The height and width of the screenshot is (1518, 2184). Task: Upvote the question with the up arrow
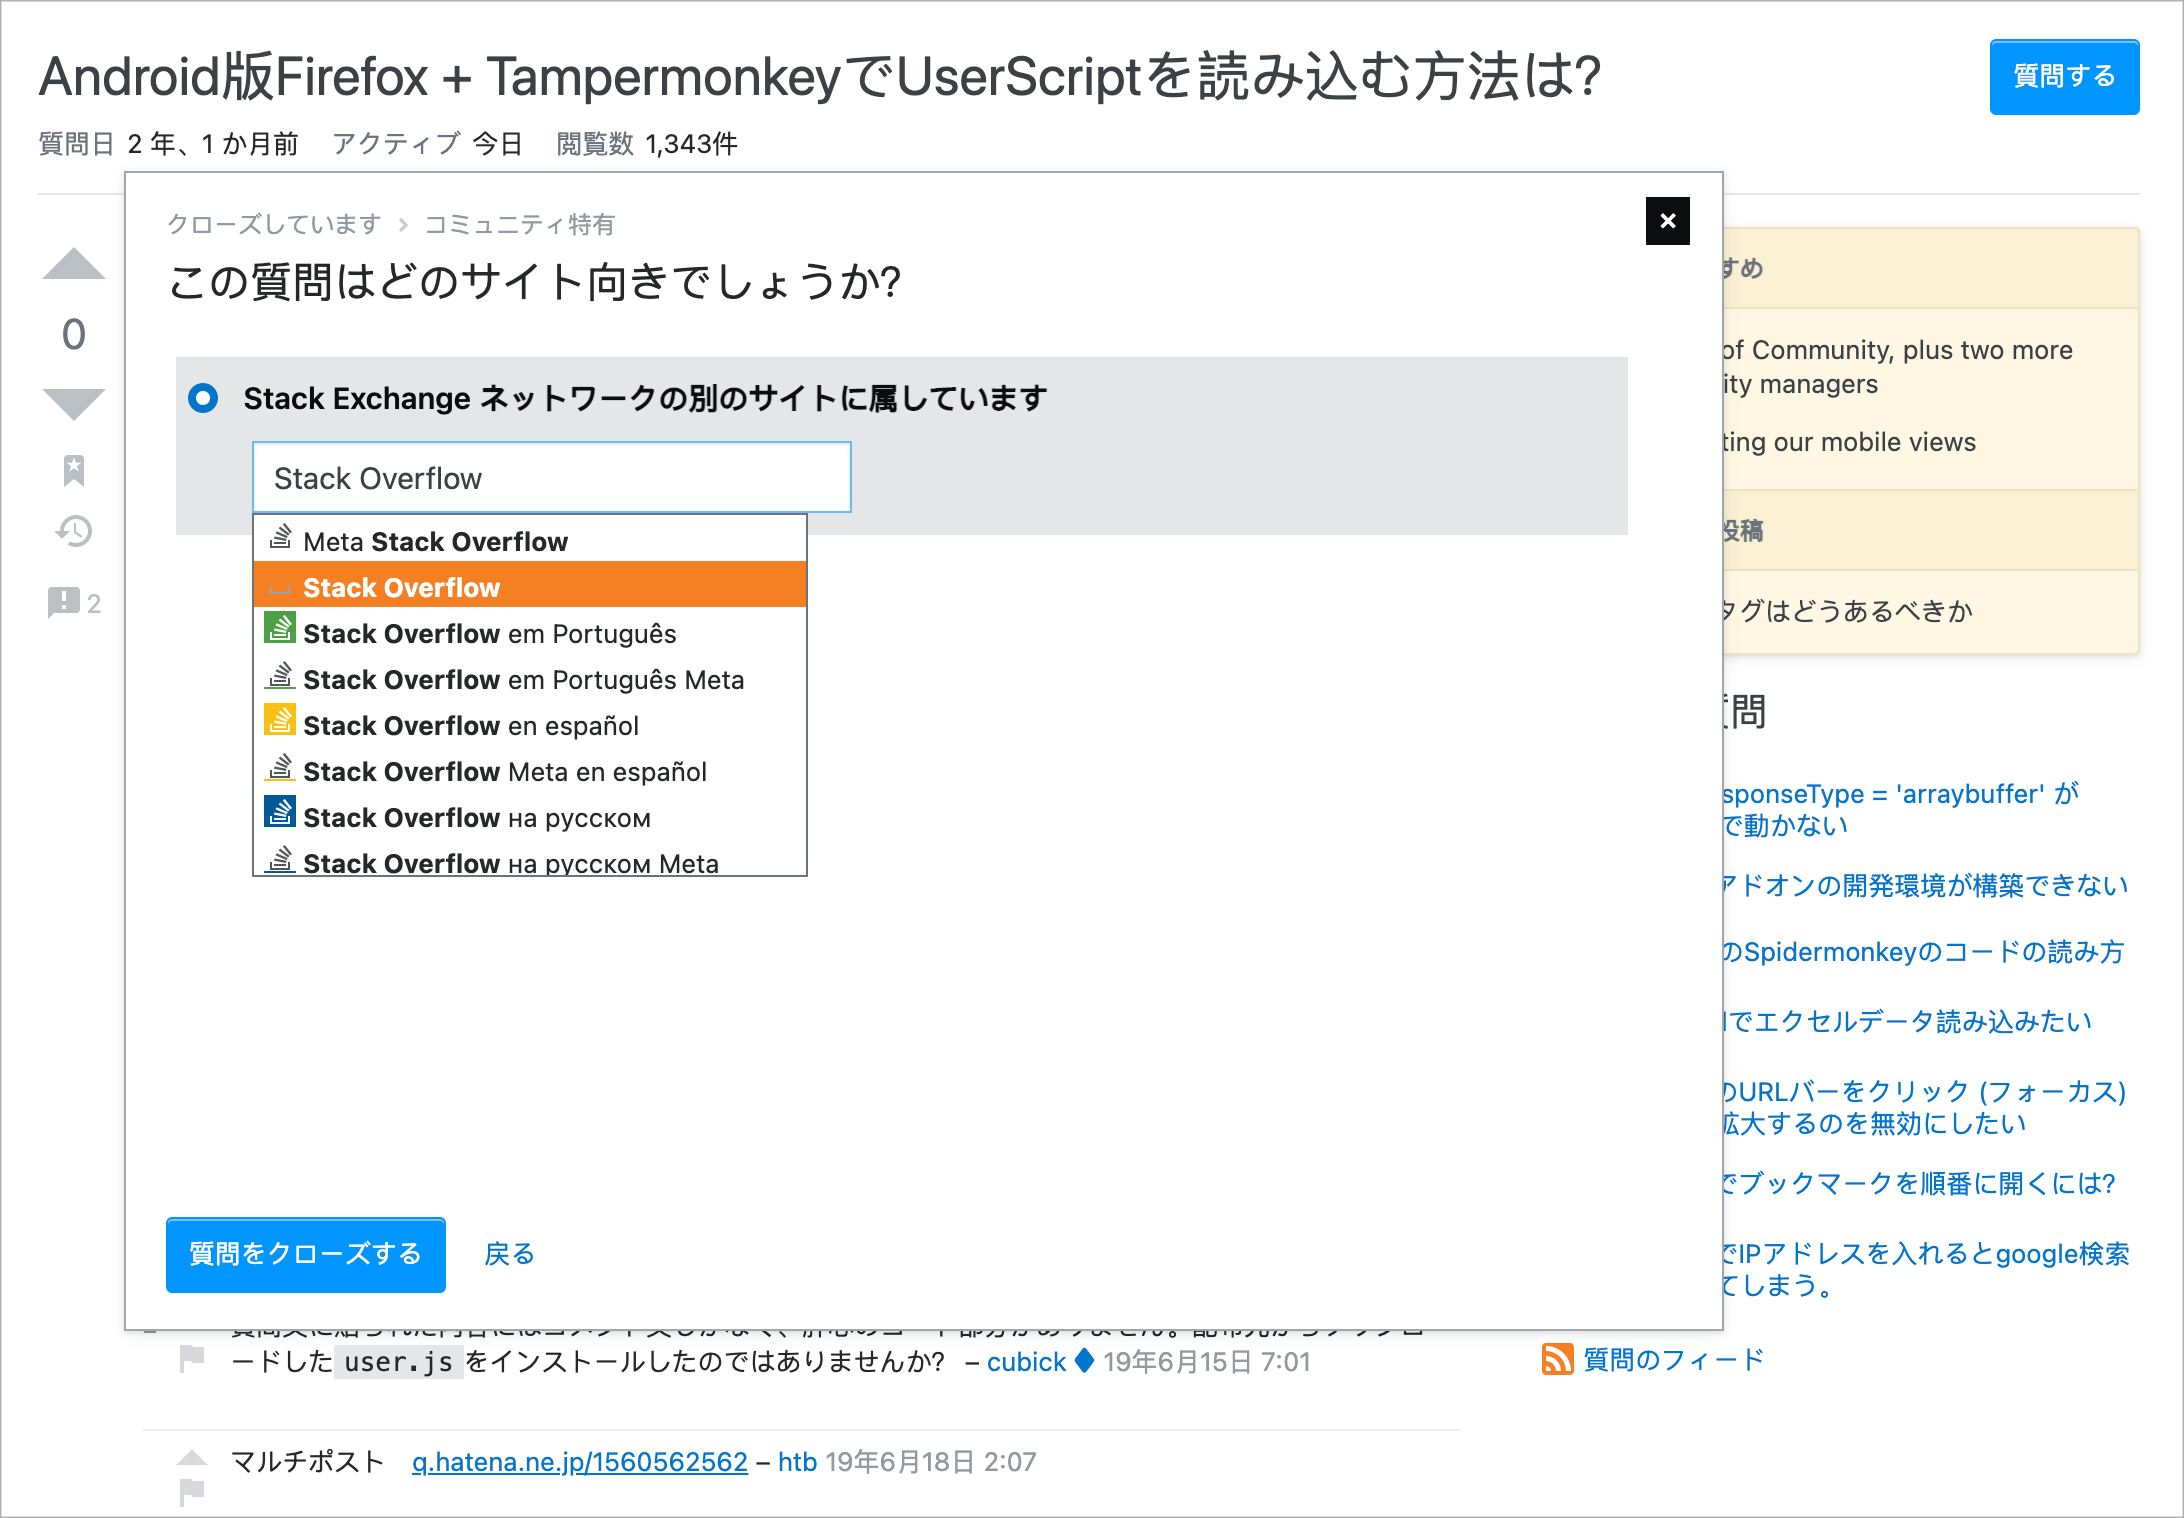(74, 264)
